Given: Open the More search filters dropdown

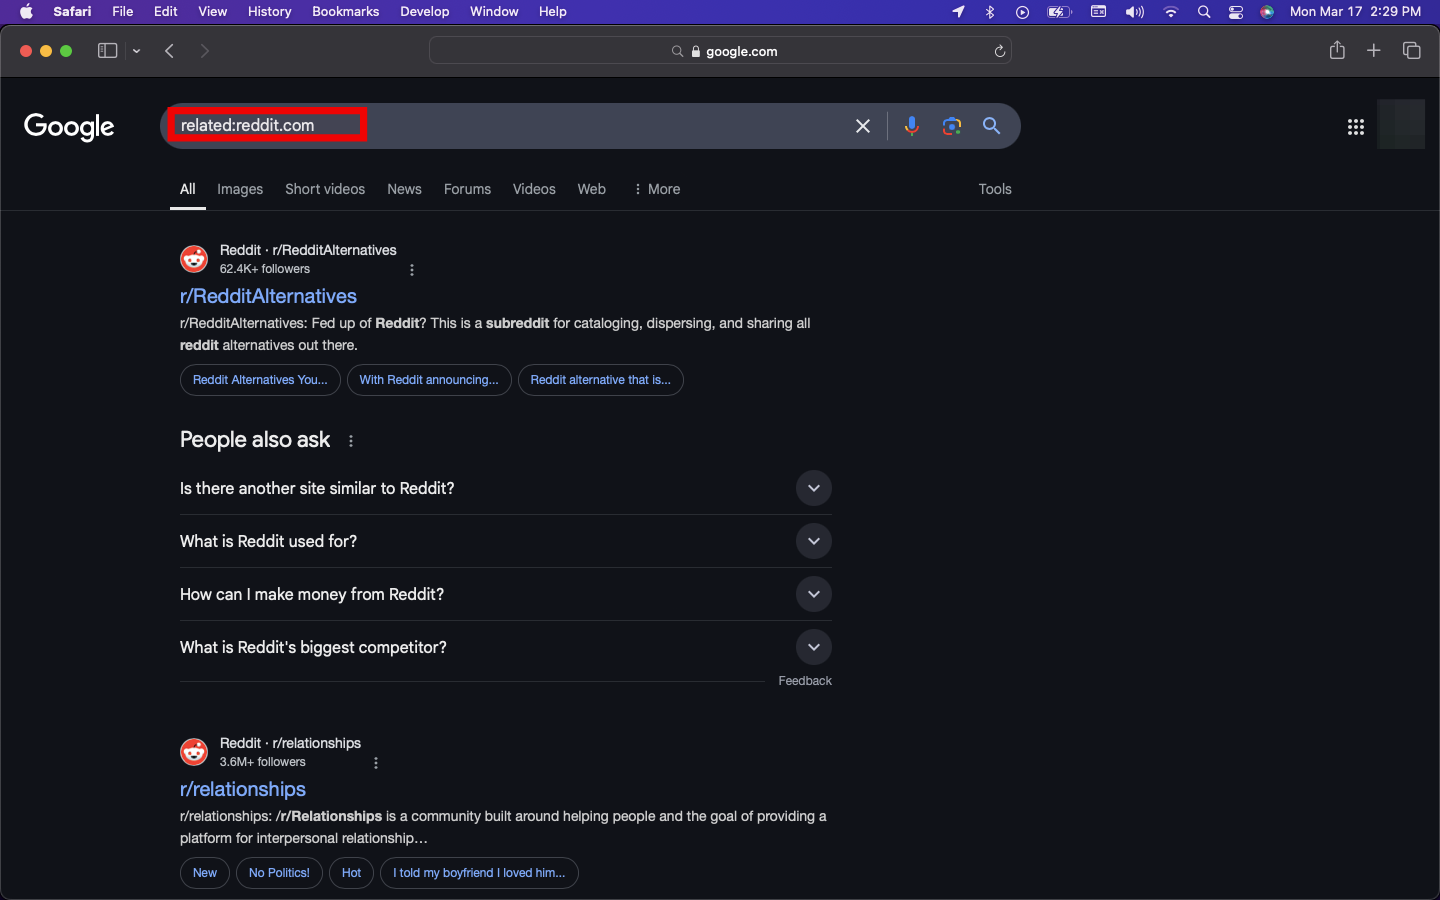Looking at the screenshot, I should click(x=657, y=189).
